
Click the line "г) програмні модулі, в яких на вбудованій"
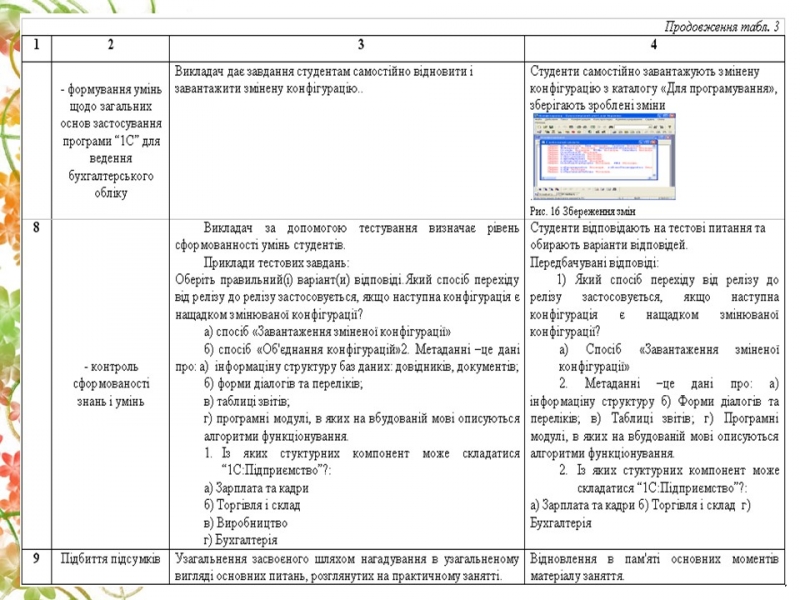tap(362, 419)
